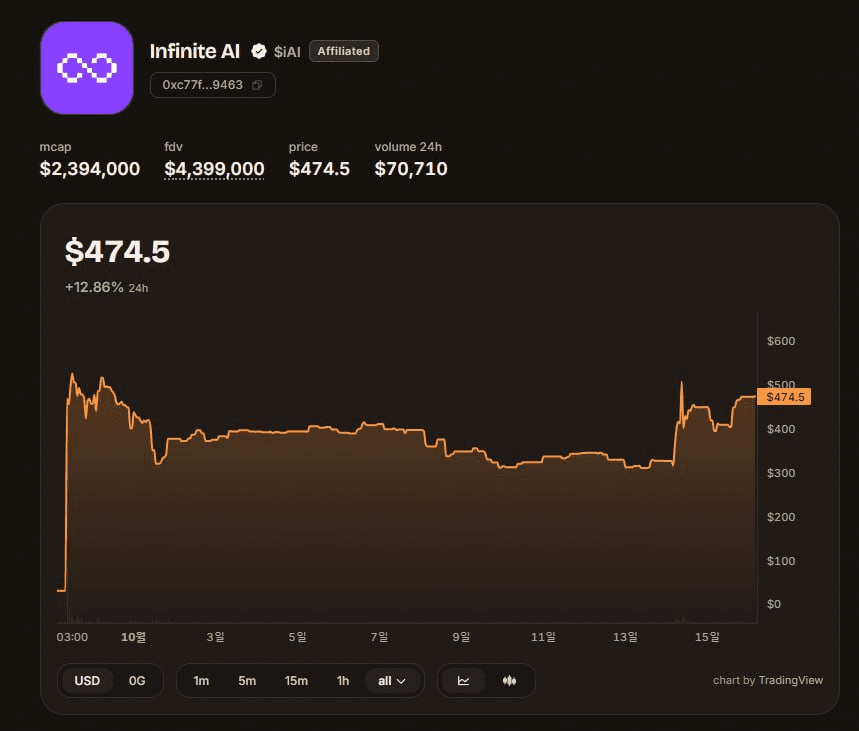Click the price value under the price label
Viewport: 859px width, 731px height.
(319, 169)
